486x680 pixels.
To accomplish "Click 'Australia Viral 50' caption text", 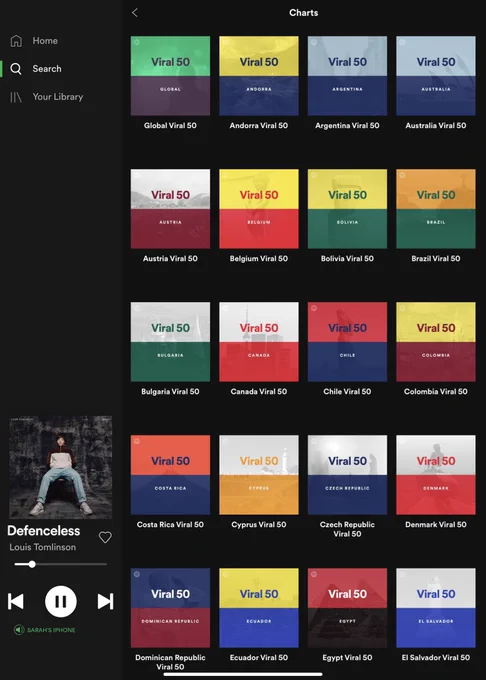I will click(436, 125).
